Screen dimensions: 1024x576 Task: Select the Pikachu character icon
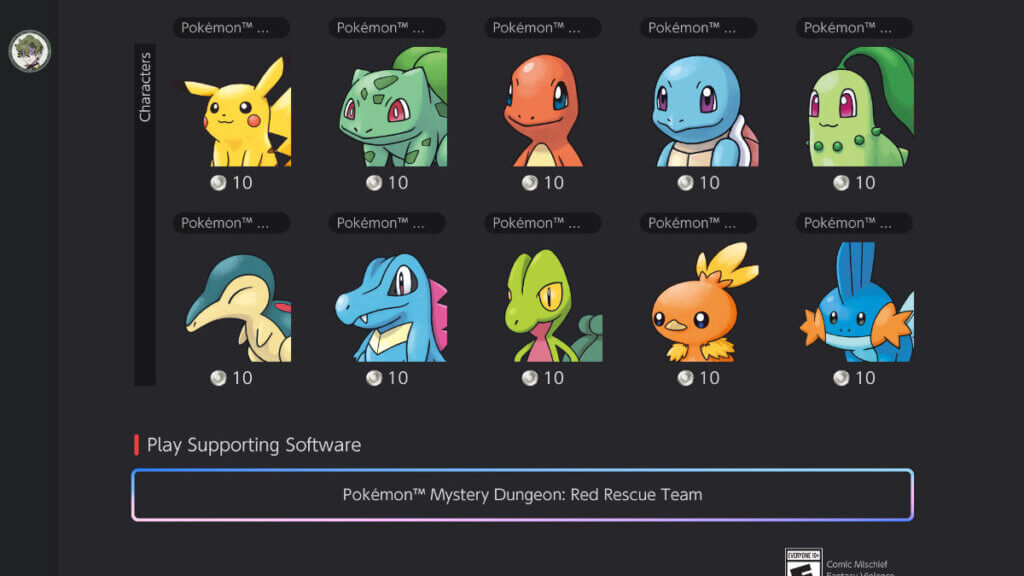point(232,107)
